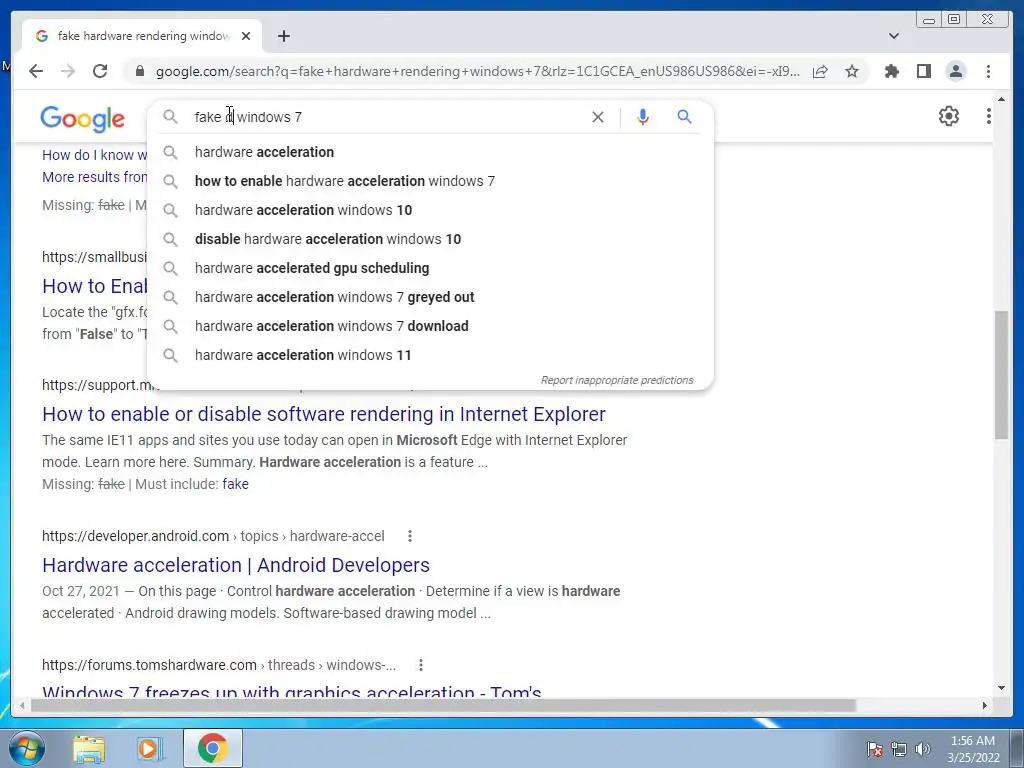1024x768 pixels.
Task: Bookmark this page with the star icon
Action: click(852, 71)
